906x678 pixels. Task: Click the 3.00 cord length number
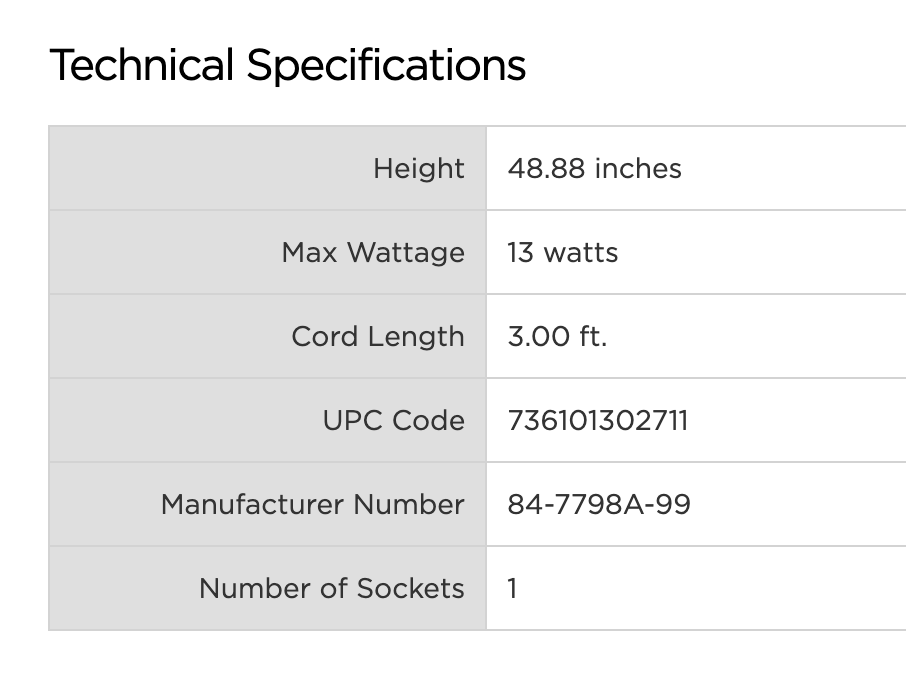pyautogui.click(x=538, y=336)
